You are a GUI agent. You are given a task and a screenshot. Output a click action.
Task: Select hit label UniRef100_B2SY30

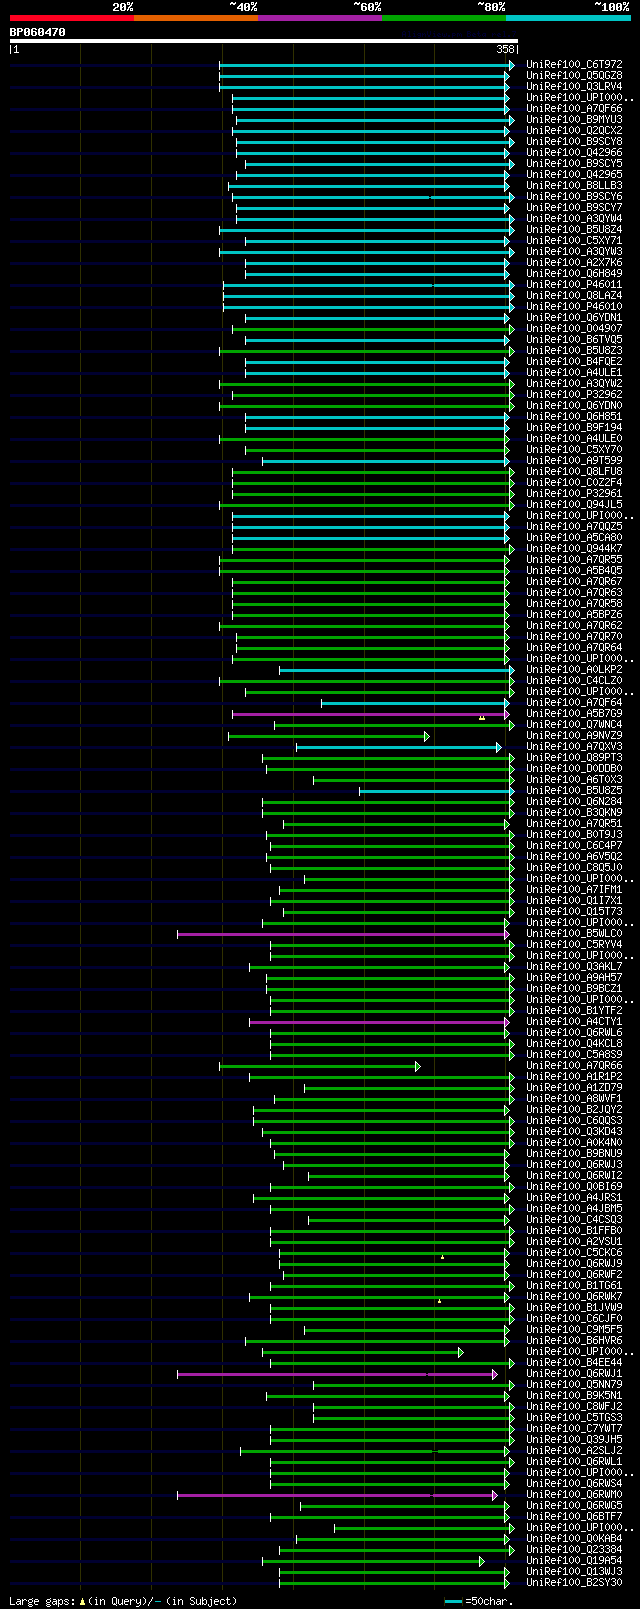click(574, 1582)
